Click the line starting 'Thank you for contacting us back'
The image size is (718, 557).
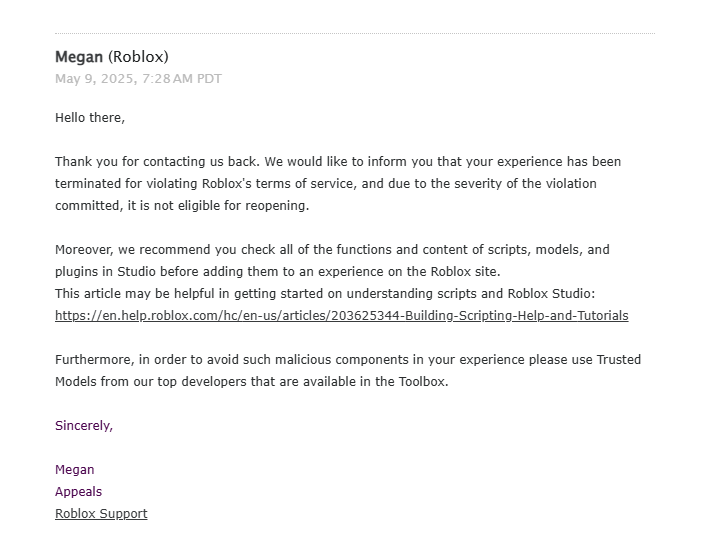(338, 162)
